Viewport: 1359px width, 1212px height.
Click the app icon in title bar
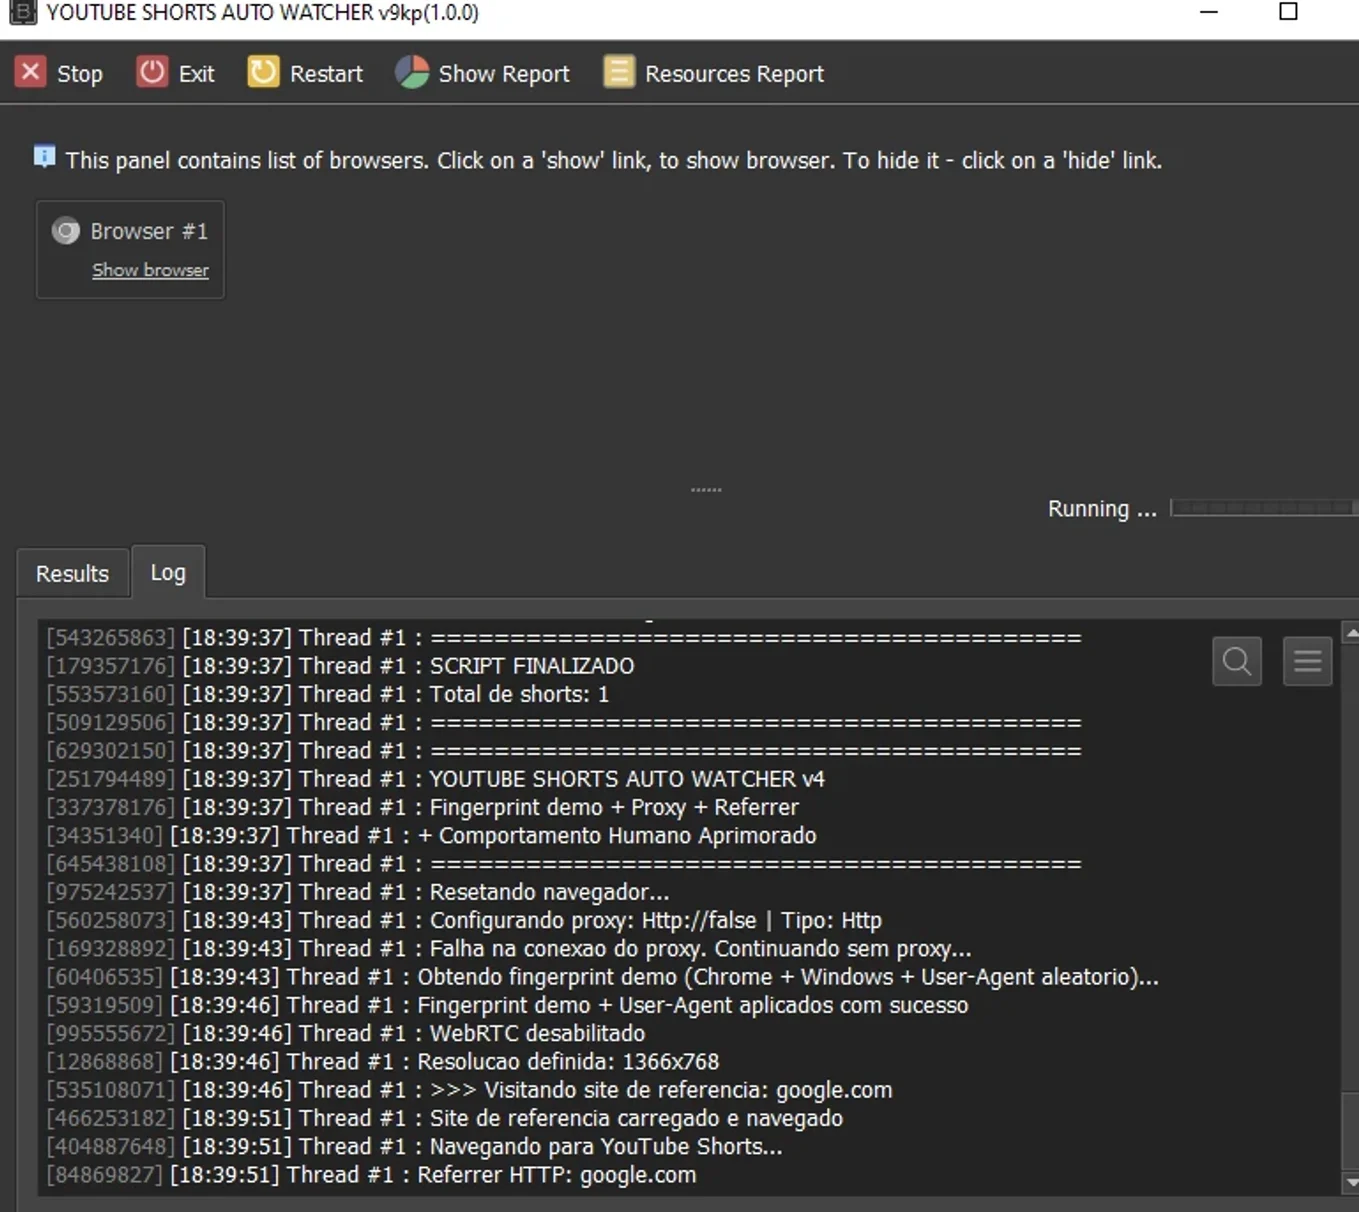(22, 12)
